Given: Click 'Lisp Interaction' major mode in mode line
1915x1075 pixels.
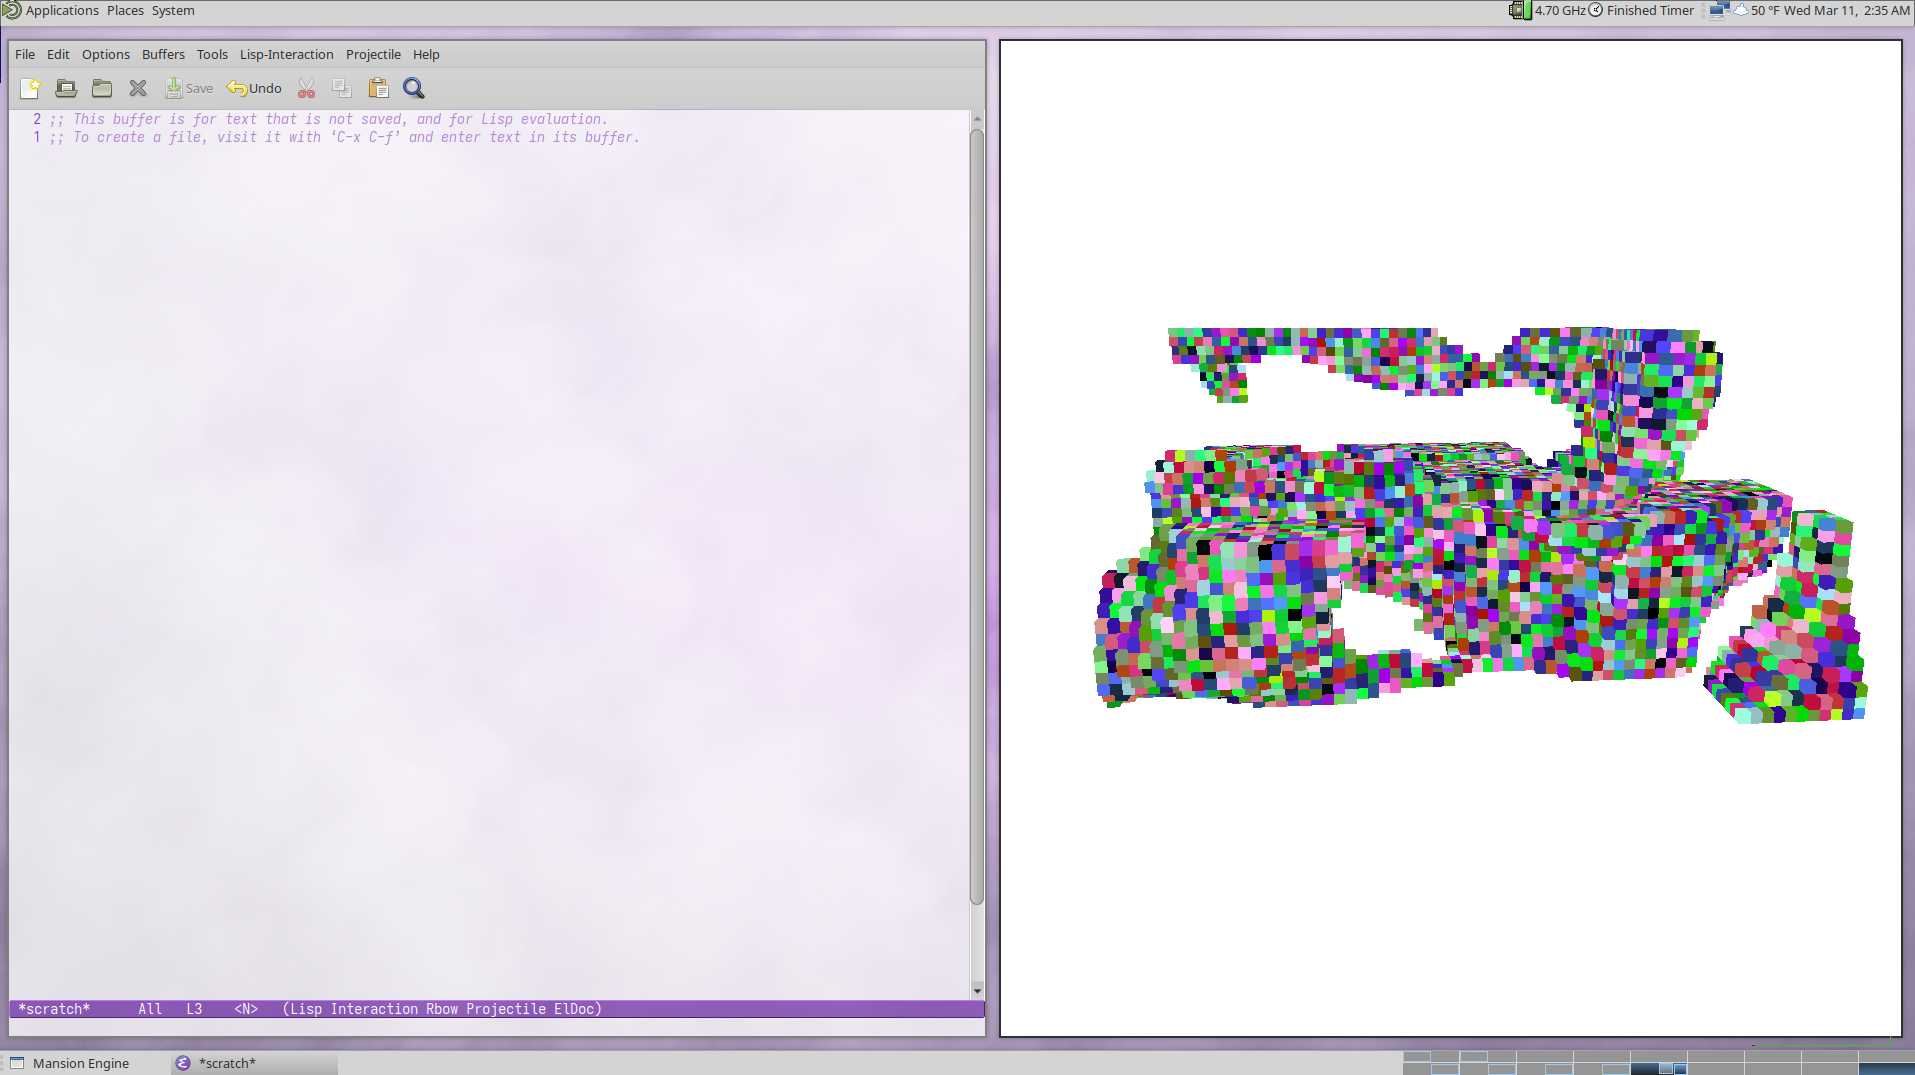Looking at the screenshot, I should (354, 1009).
